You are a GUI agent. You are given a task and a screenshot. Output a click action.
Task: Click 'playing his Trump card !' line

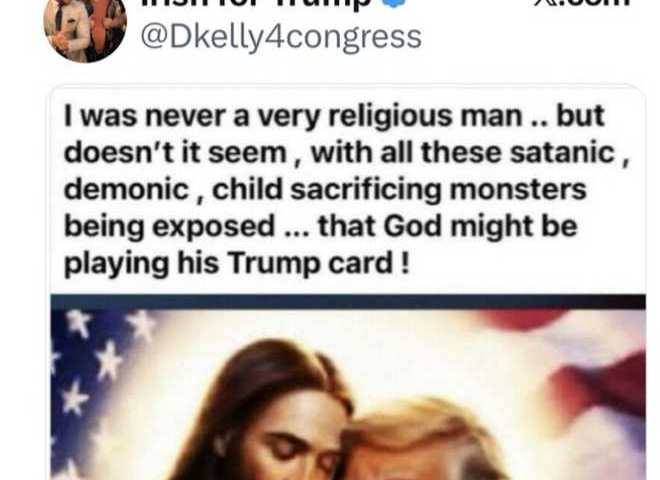237,264
